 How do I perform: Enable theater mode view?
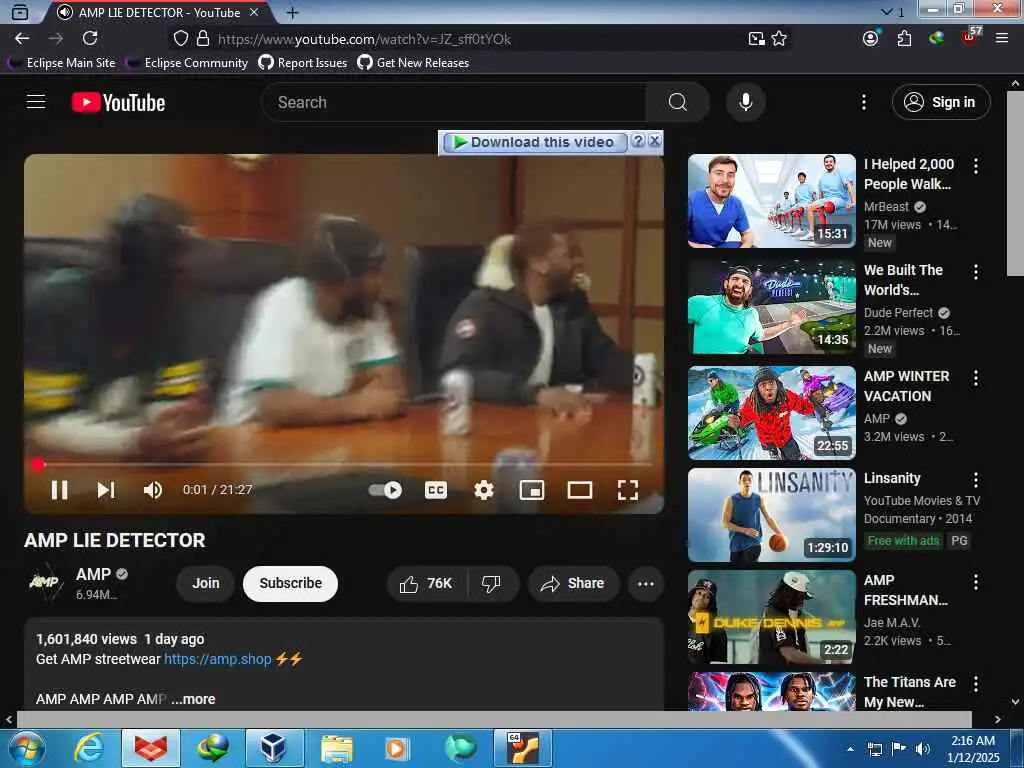click(x=580, y=490)
